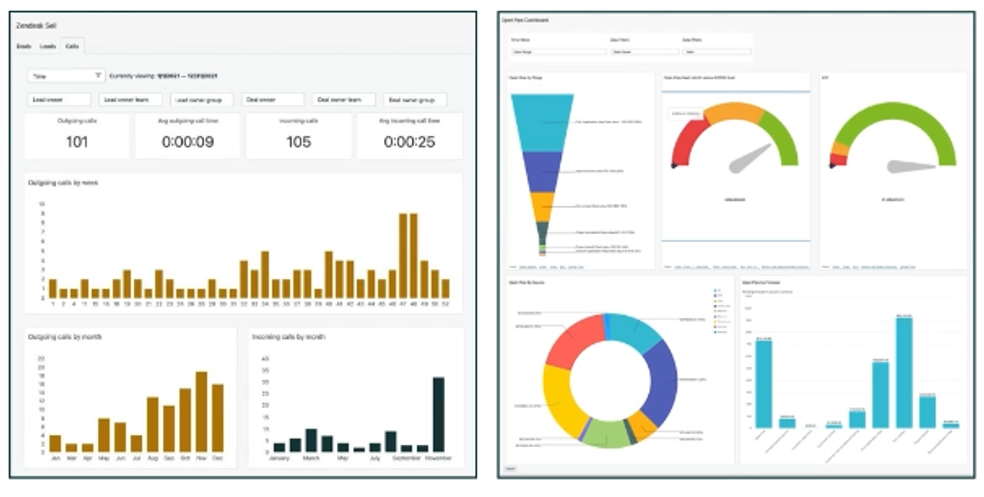Click the funnel filter icon in Time box
Image resolution: width=984 pixels, height=497 pixels.
[x=98, y=76]
